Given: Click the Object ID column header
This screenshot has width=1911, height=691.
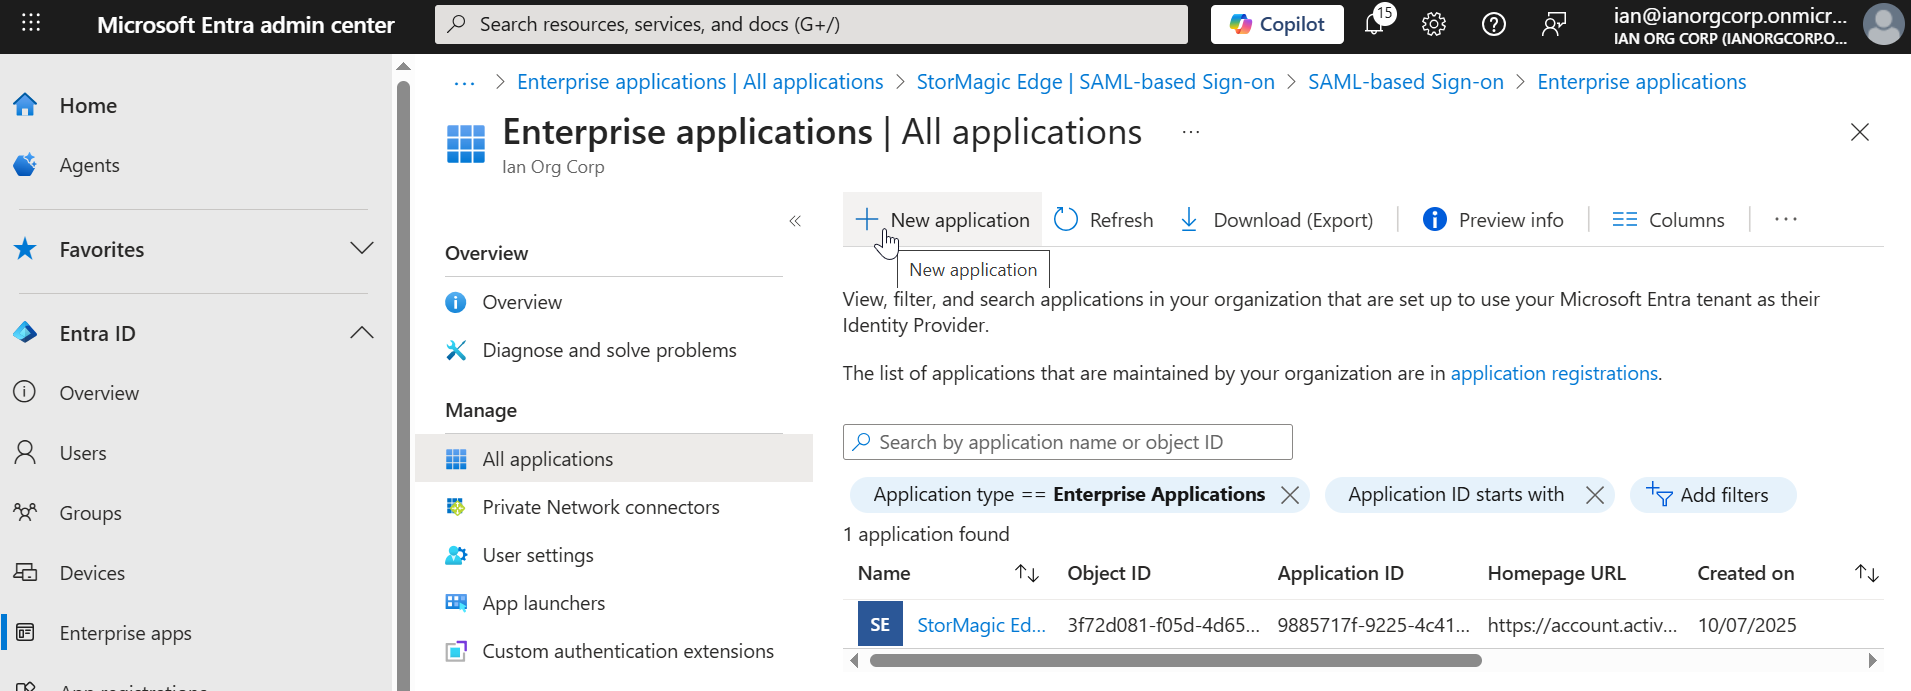Looking at the screenshot, I should click(1109, 573).
